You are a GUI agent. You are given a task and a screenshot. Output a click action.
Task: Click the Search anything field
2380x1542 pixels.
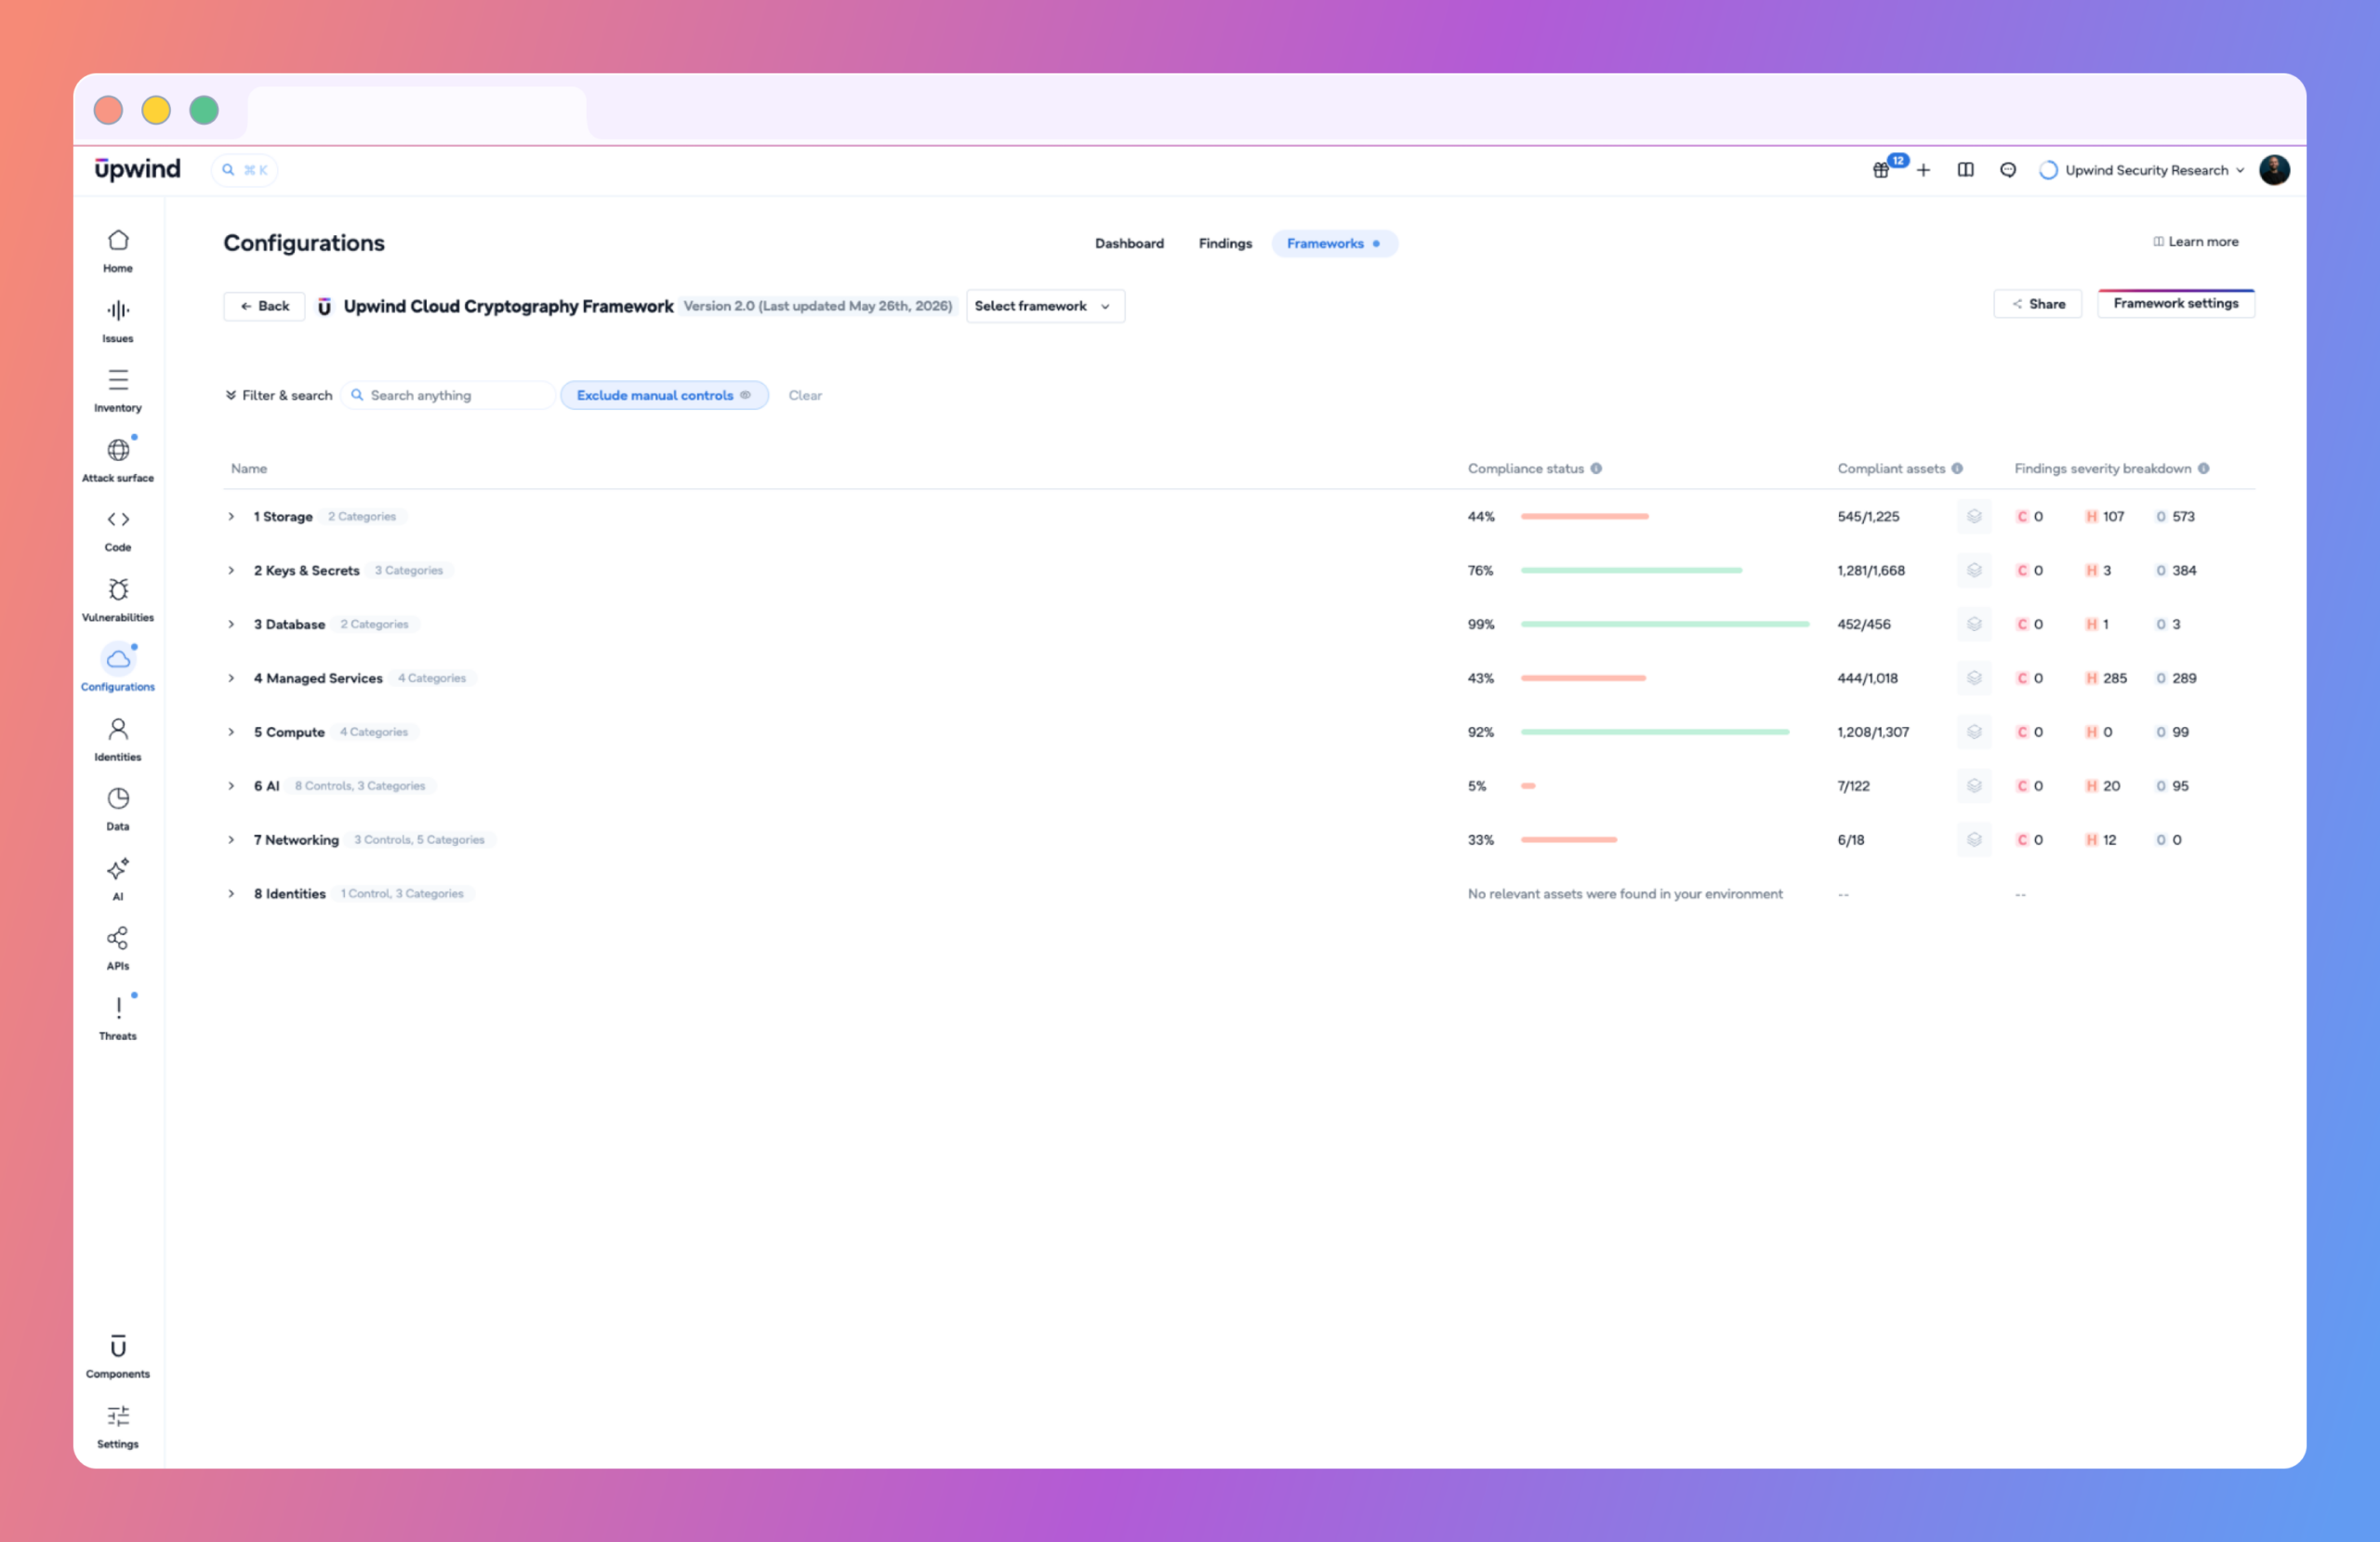(448, 396)
